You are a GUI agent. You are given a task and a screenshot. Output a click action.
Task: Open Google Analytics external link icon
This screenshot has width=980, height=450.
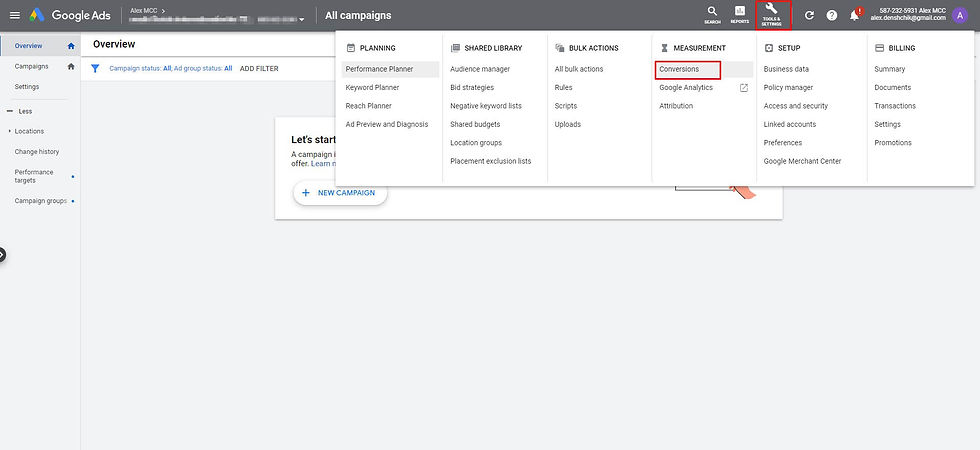click(744, 88)
